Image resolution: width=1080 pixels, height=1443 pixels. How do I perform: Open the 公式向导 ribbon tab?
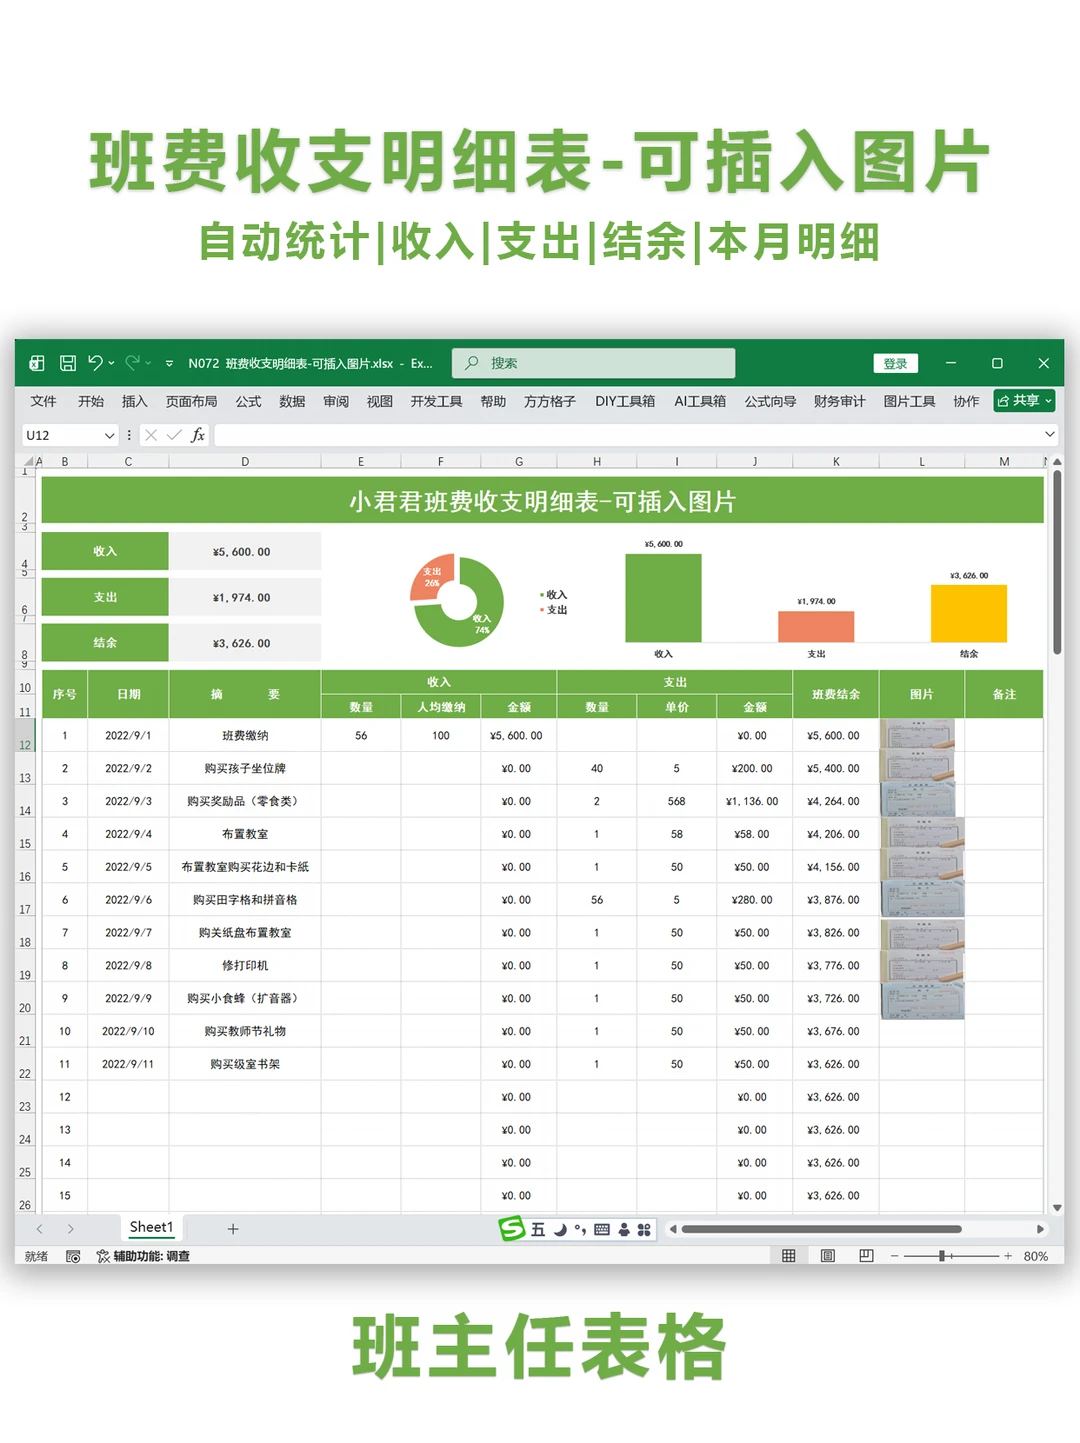tap(770, 401)
